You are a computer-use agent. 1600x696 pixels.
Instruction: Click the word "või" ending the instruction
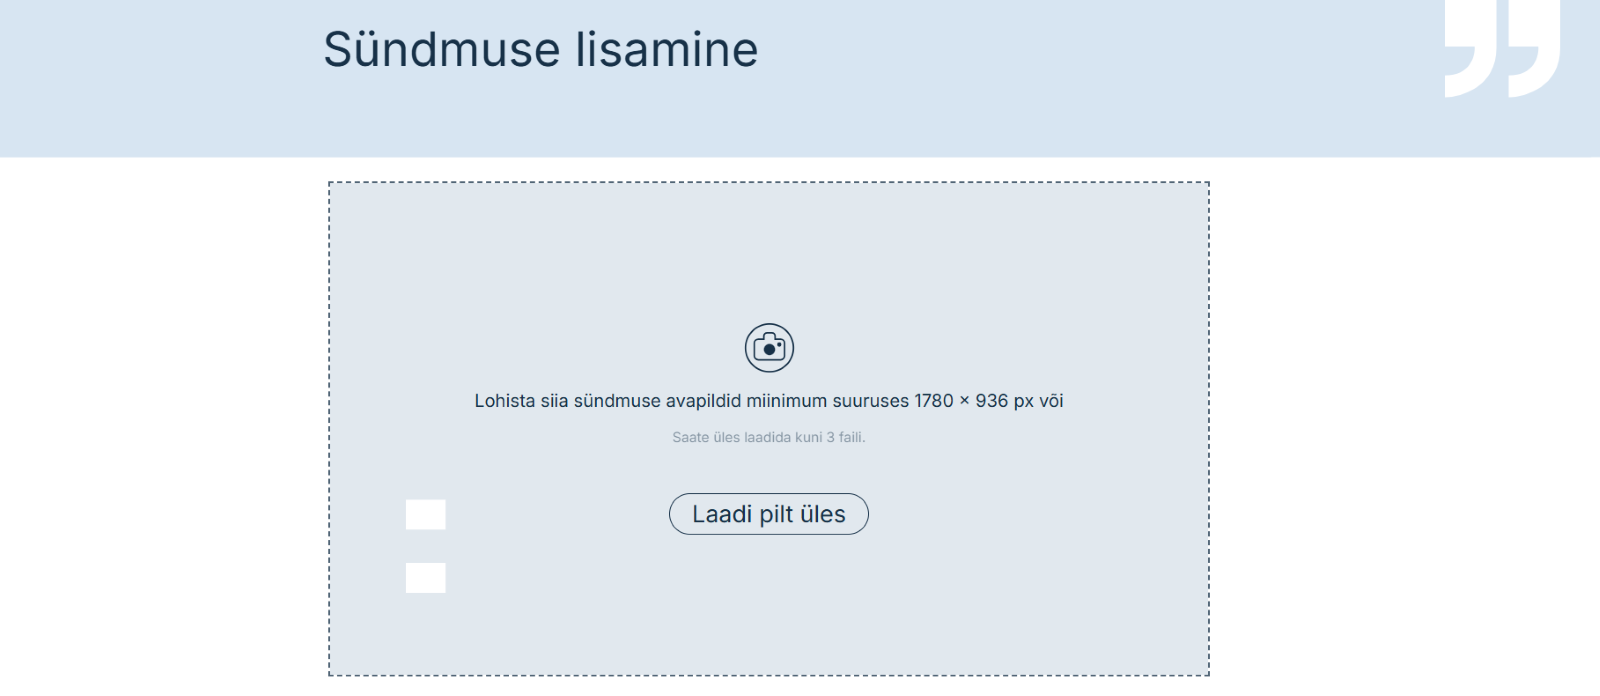coord(1051,401)
